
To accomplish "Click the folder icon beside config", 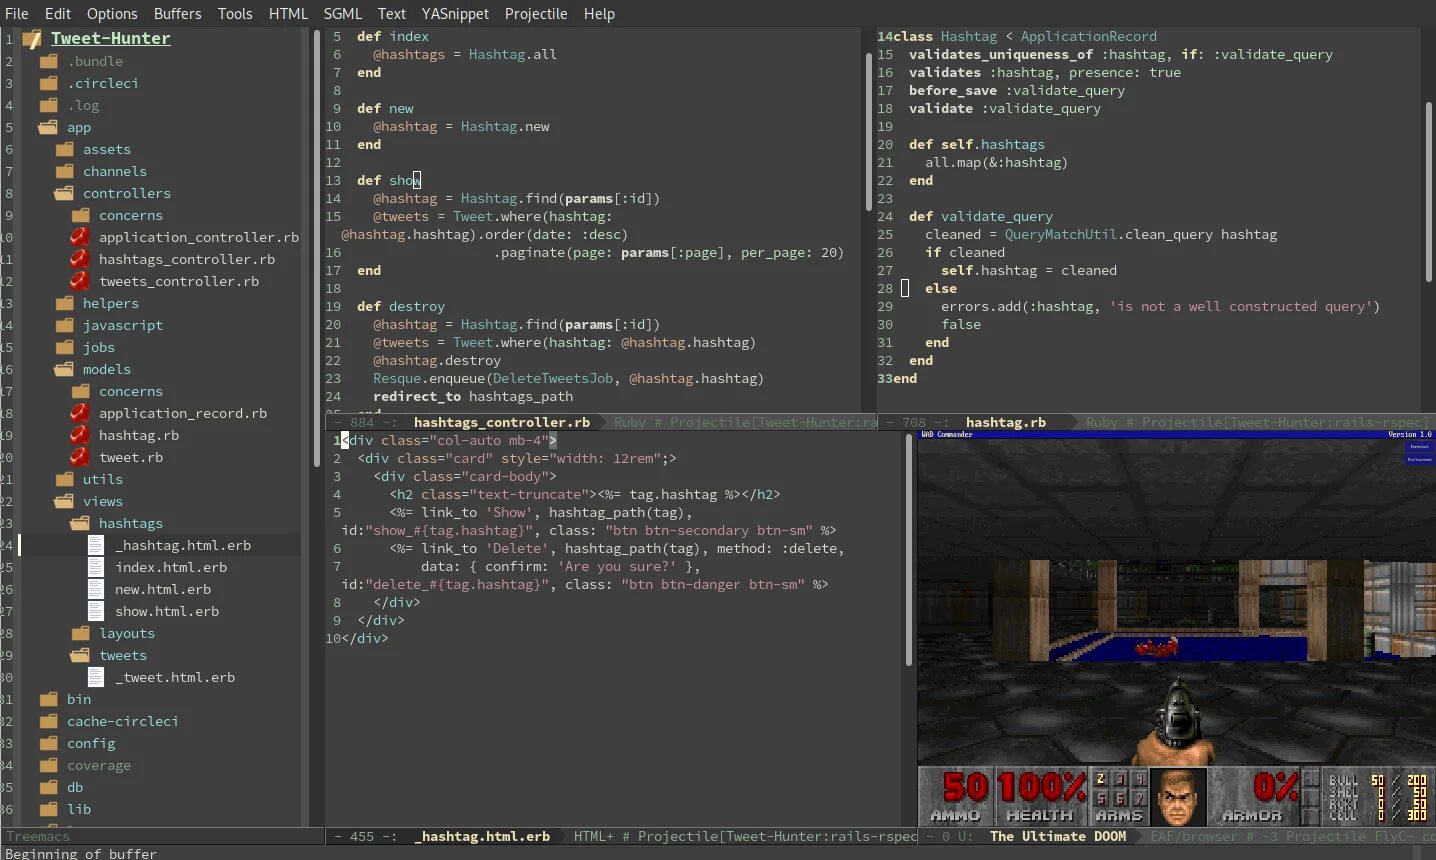I will click(48, 743).
